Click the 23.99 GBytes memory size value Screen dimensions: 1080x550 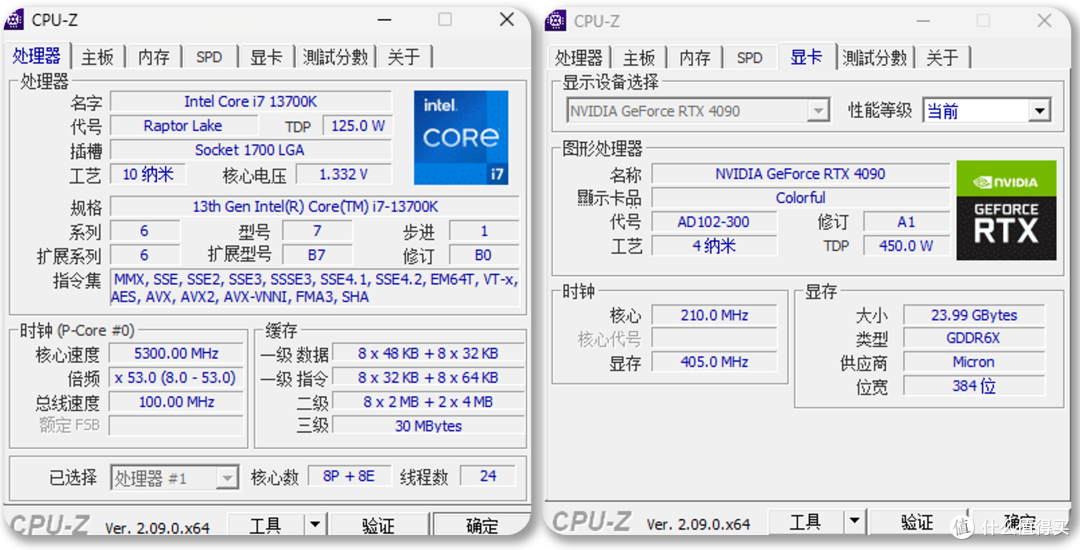[974, 315]
